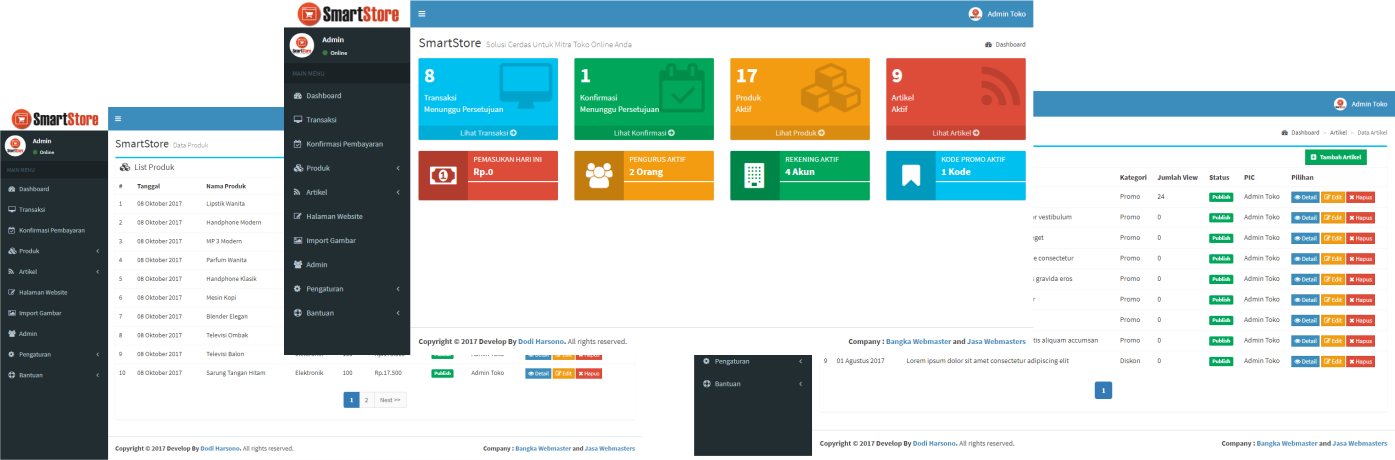Image resolution: width=1395 pixels, height=460 pixels.
Task: Click Admin profile picture in Data Produk sidebar
Action: (15, 145)
